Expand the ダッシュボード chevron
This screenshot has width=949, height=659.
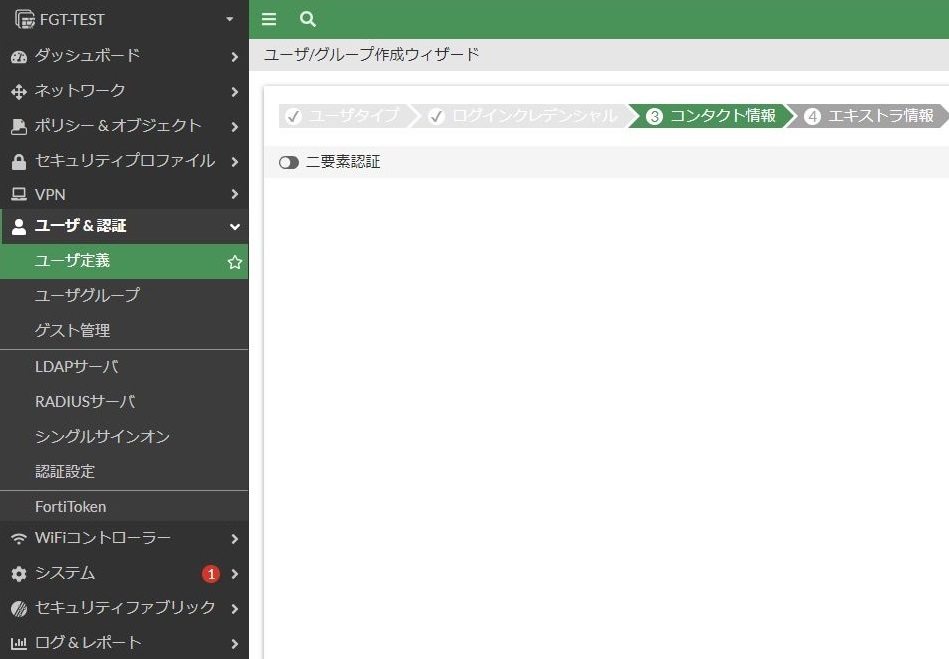[x=235, y=57]
